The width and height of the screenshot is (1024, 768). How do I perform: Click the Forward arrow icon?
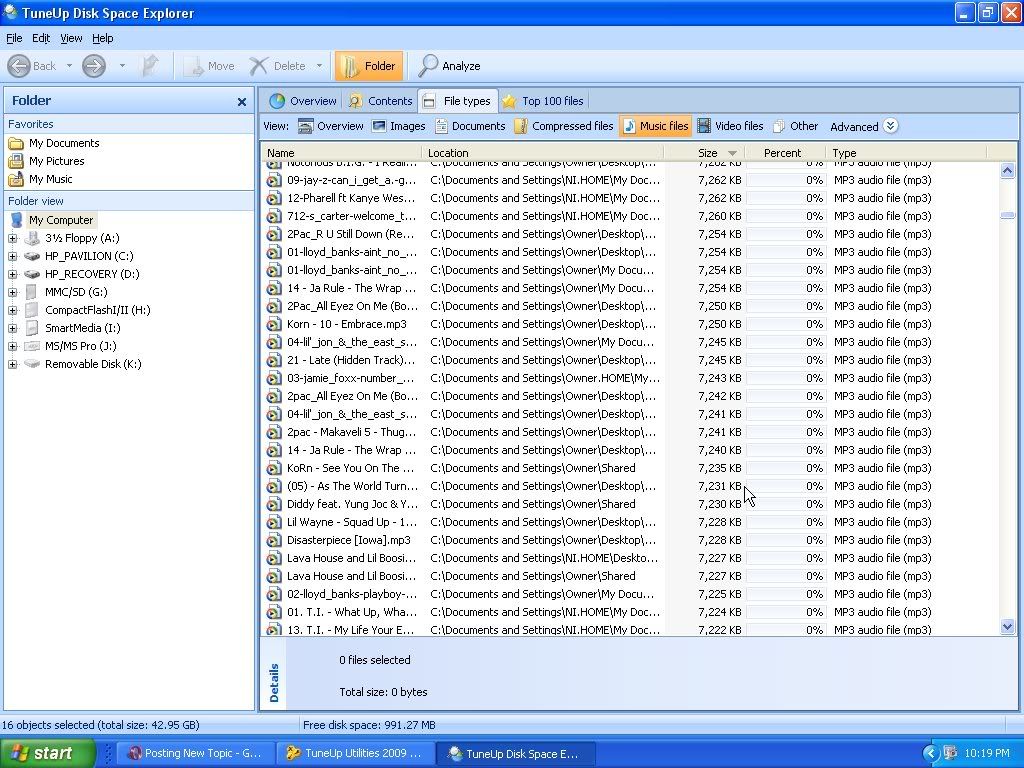click(x=94, y=66)
